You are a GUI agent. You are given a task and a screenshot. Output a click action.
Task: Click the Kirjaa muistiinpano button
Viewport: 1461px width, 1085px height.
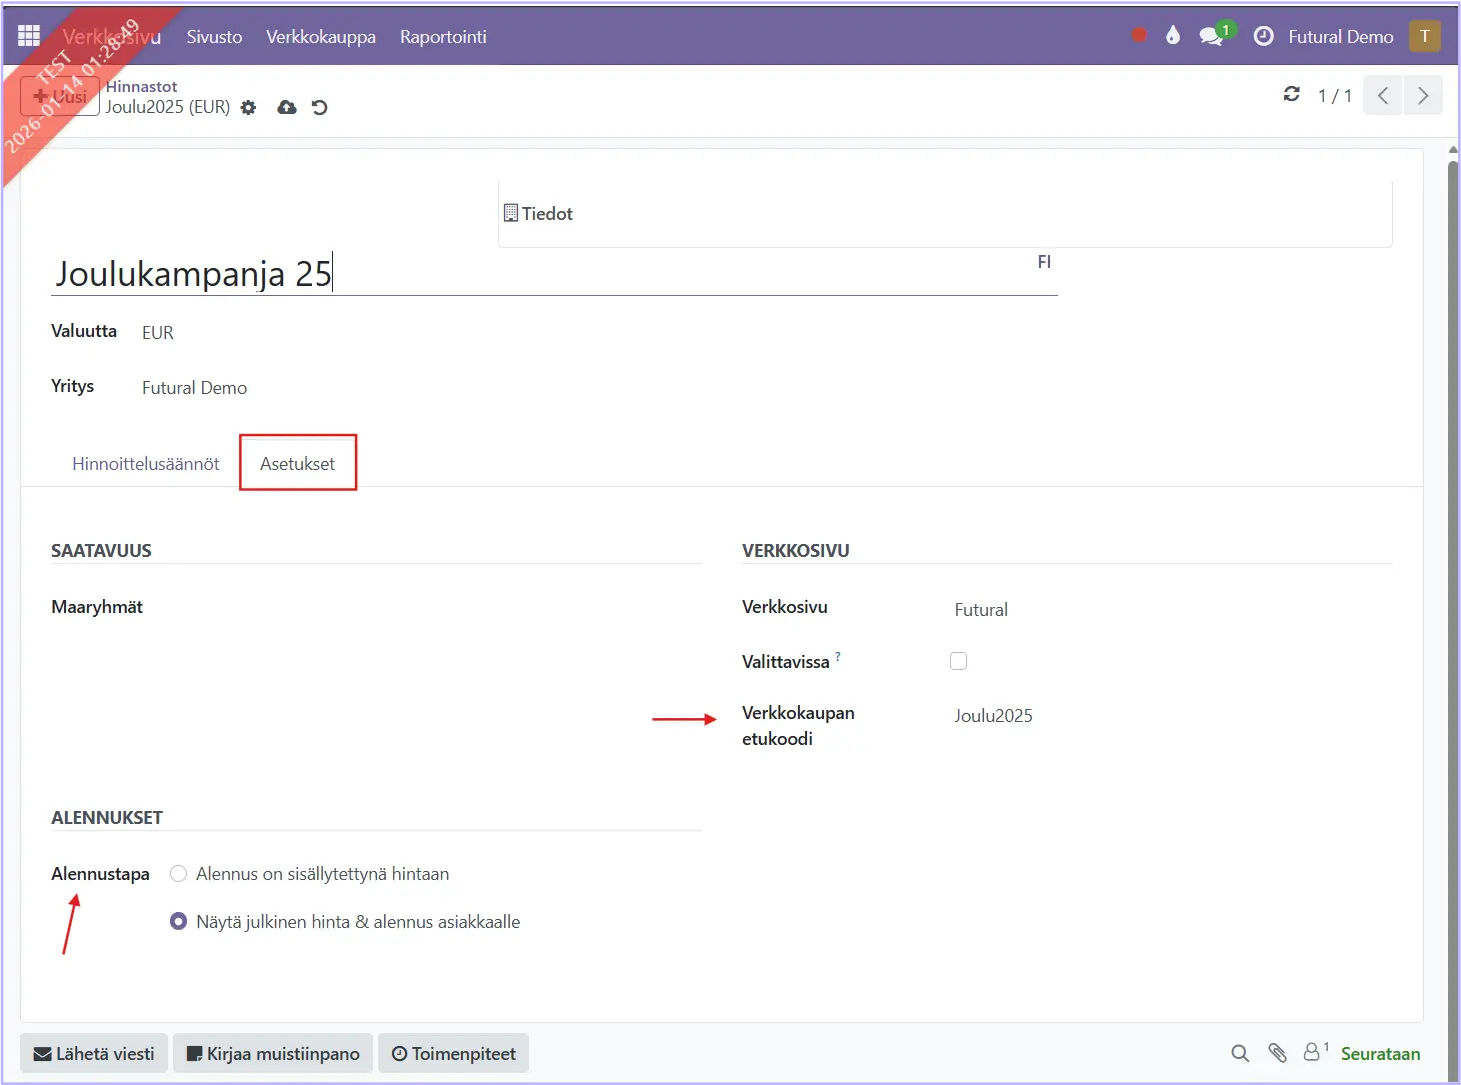coord(273,1054)
